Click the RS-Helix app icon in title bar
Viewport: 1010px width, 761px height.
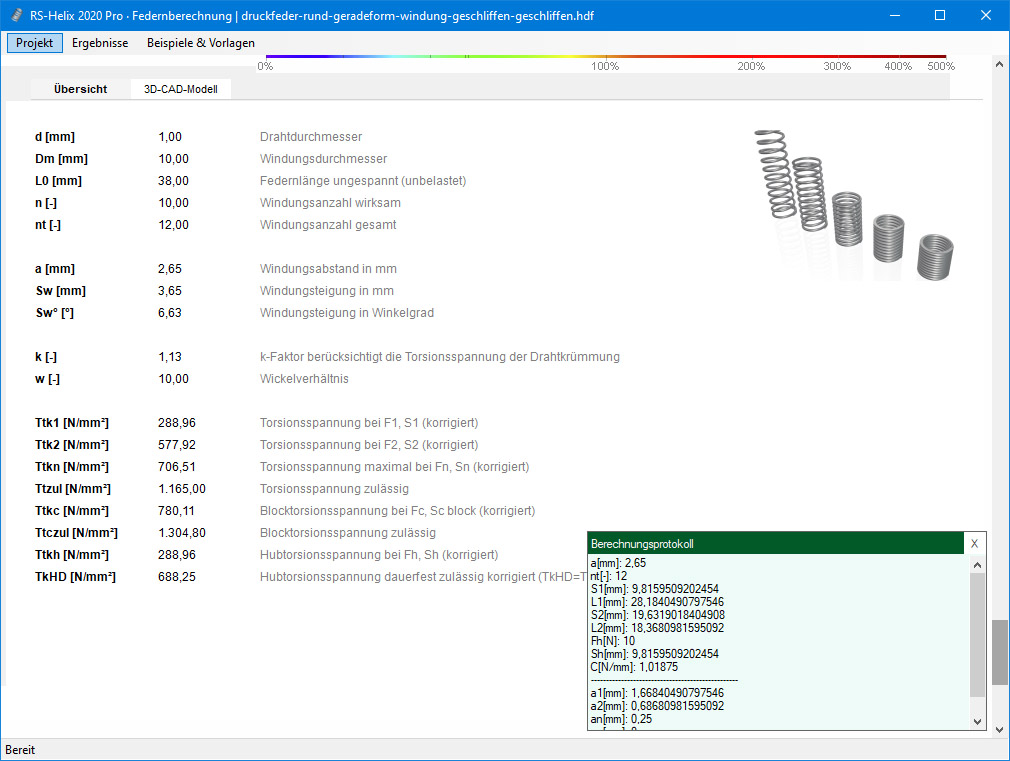click(x=15, y=16)
